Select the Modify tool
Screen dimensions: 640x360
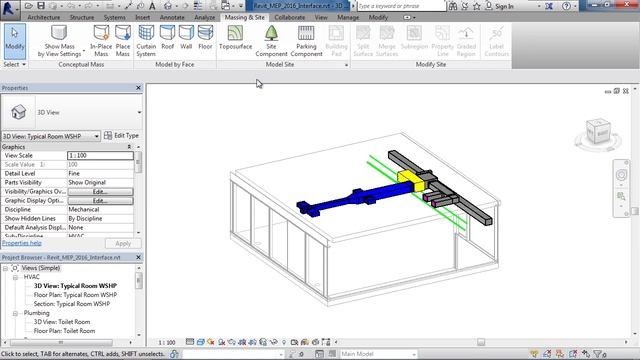pyautogui.click(x=15, y=41)
